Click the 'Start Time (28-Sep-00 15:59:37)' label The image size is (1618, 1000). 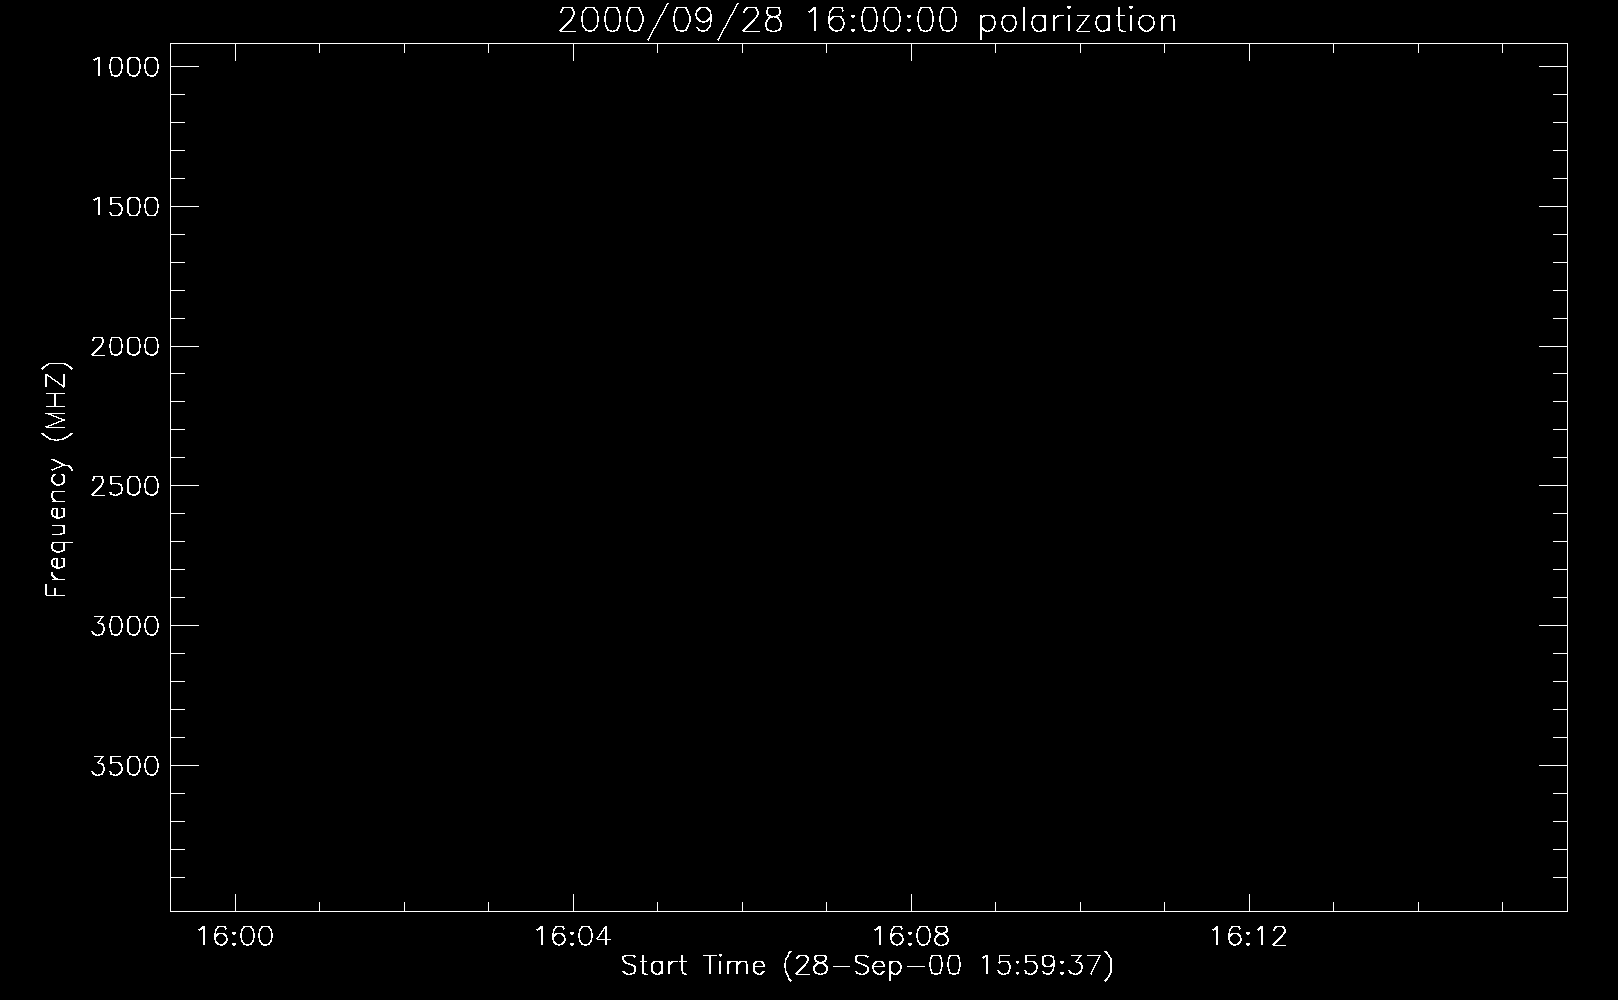867,966
